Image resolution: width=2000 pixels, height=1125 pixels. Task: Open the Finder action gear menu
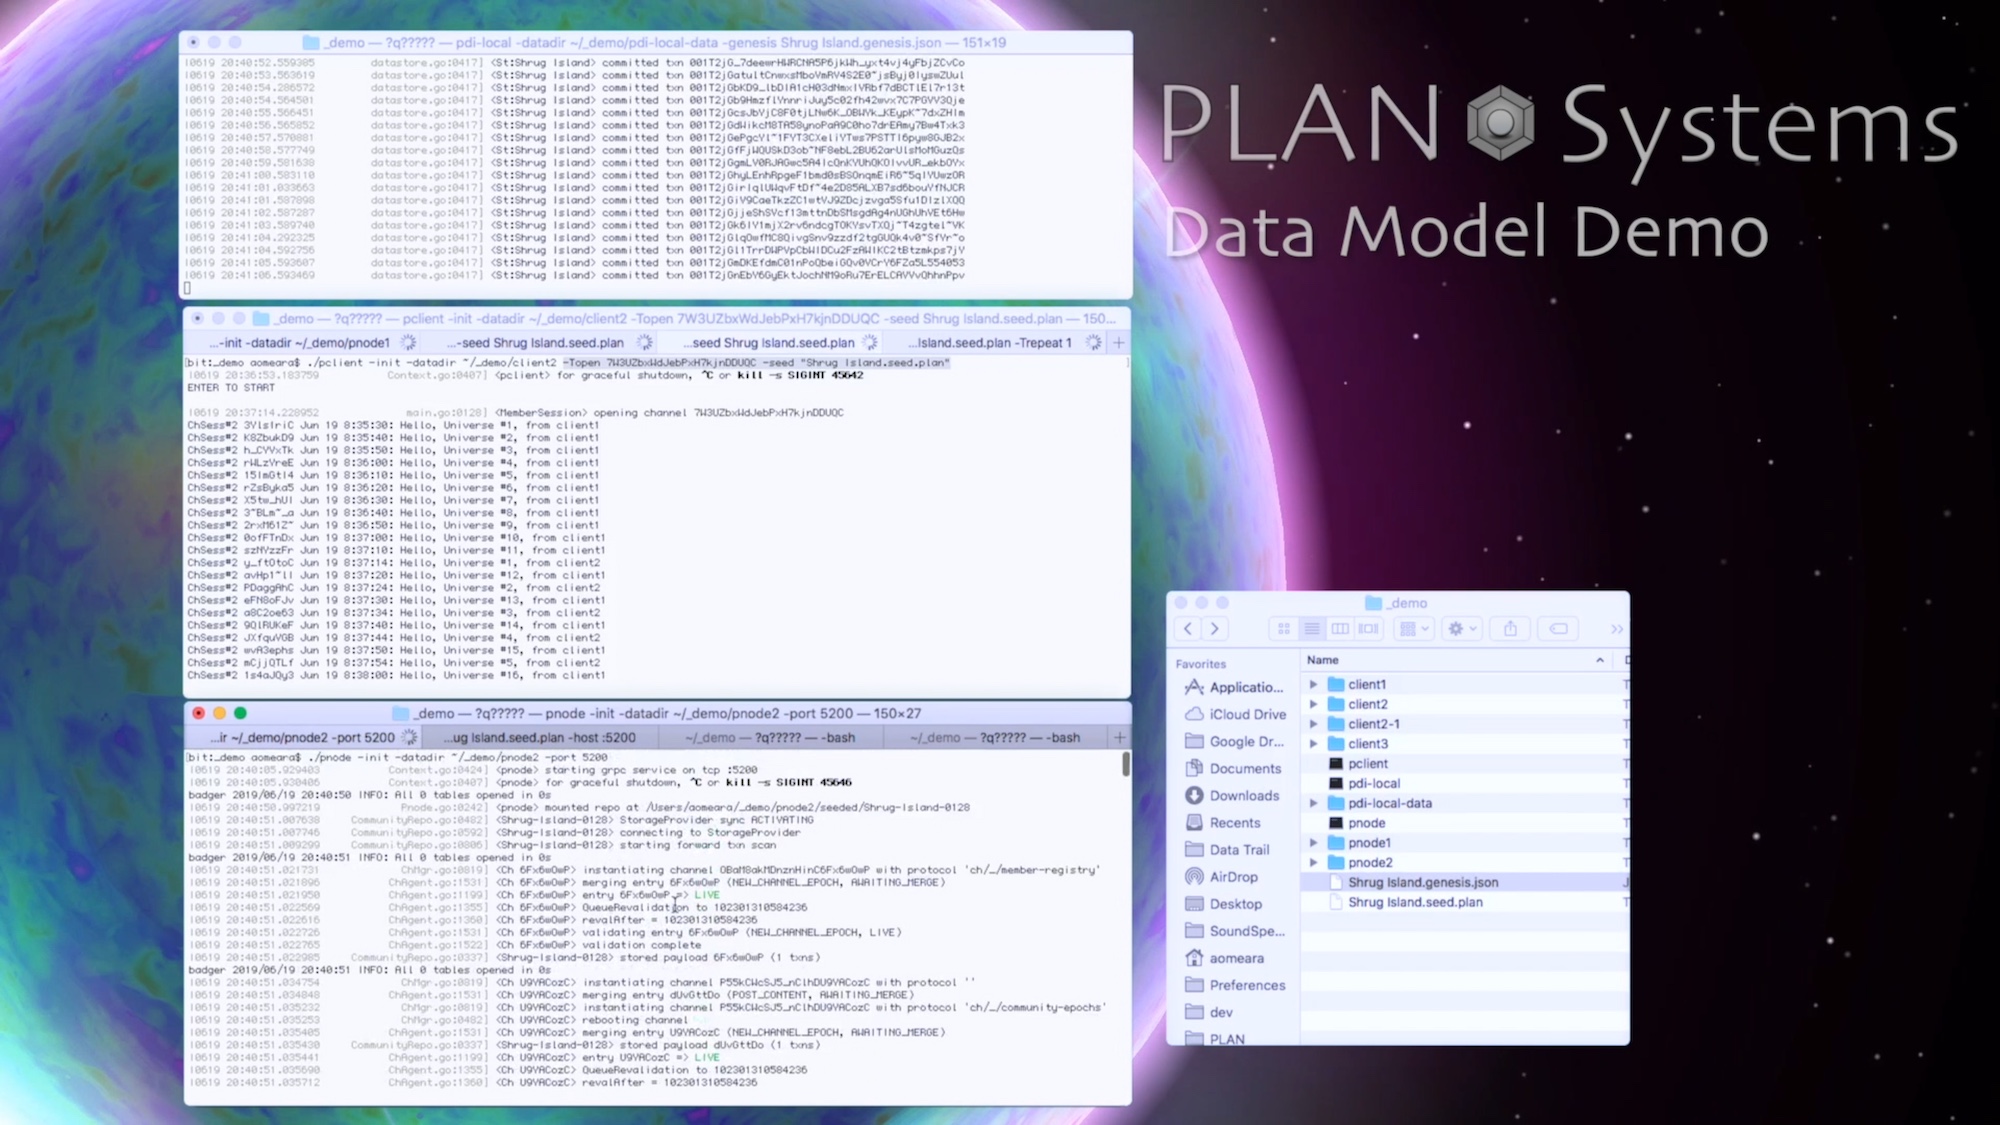[1460, 629]
